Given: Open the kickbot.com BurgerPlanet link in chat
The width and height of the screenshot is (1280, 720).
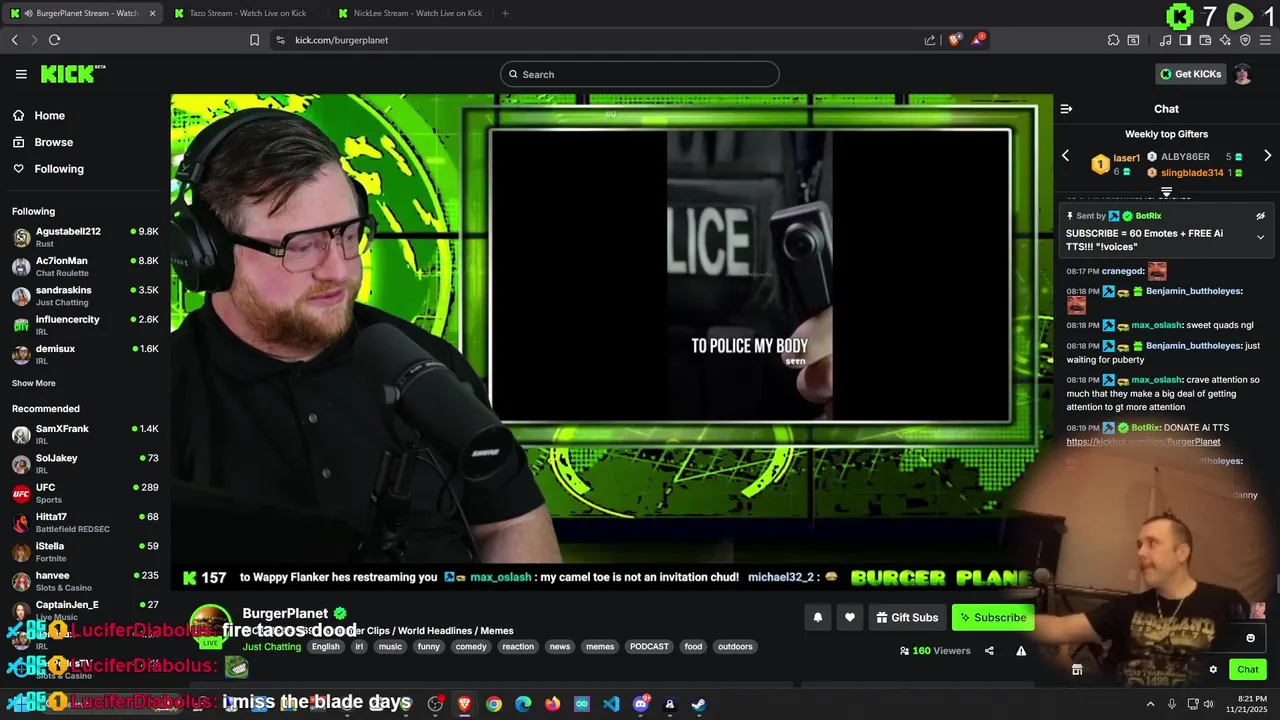Looking at the screenshot, I should pos(1143,442).
